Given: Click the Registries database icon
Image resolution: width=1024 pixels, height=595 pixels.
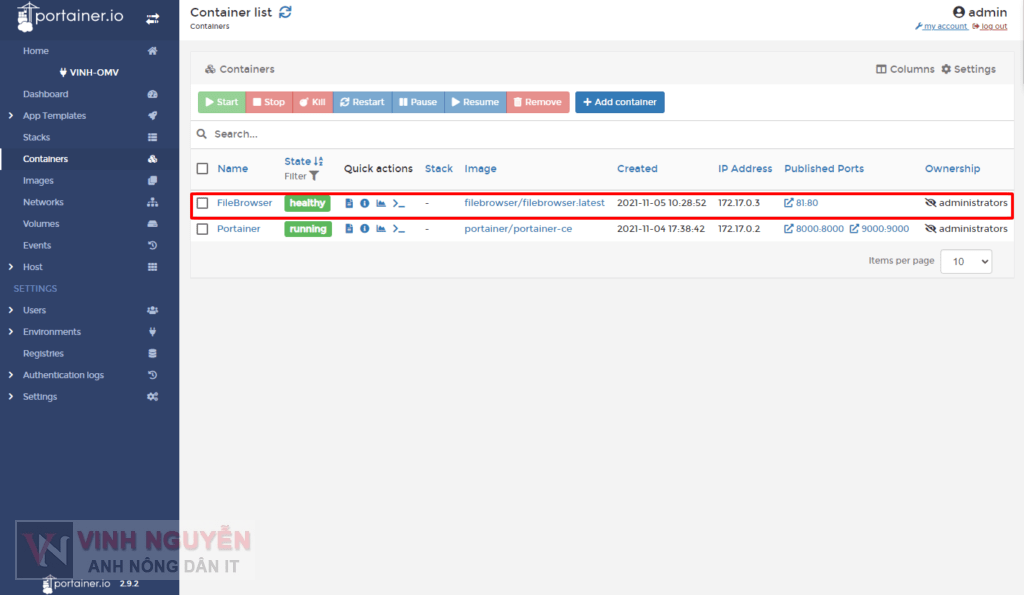Looking at the screenshot, I should 152,353.
